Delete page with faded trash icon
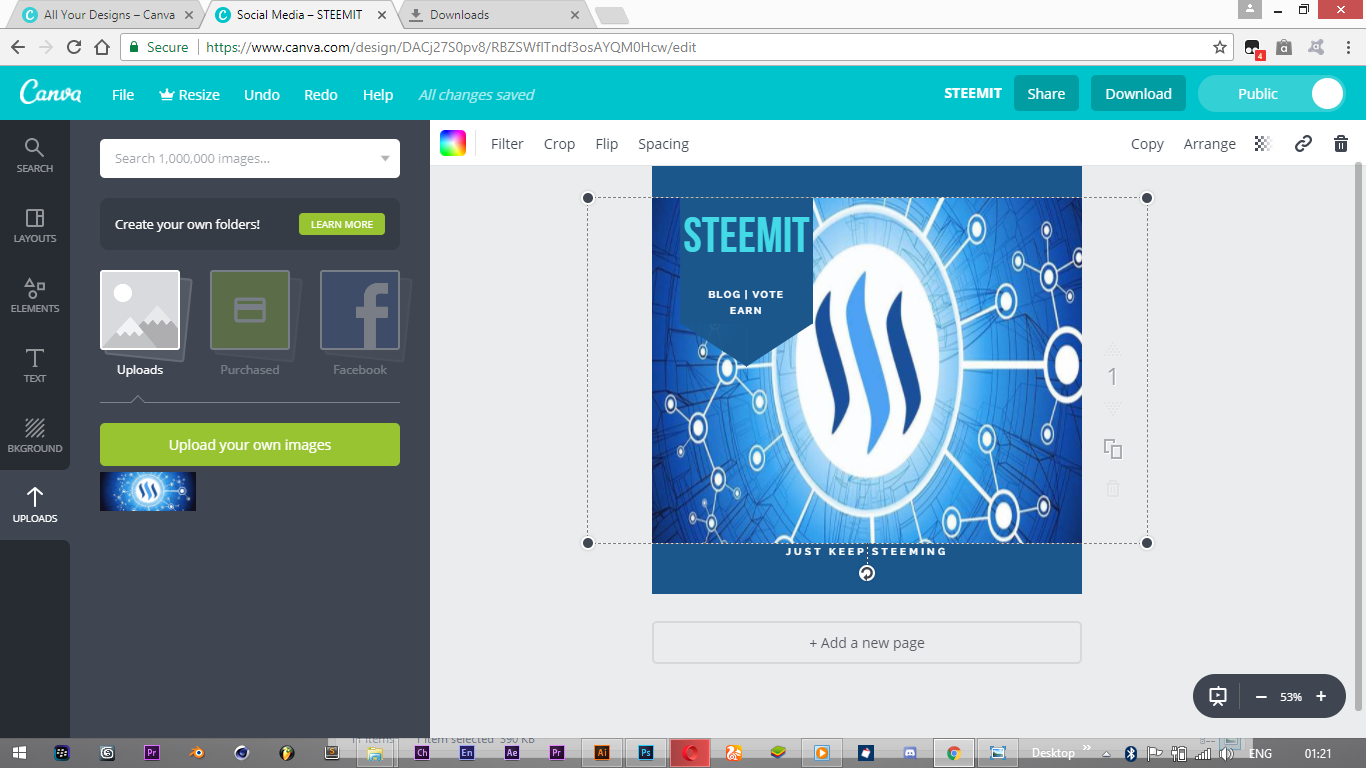Viewport: 1366px width, 768px height. click(1113, 489)
